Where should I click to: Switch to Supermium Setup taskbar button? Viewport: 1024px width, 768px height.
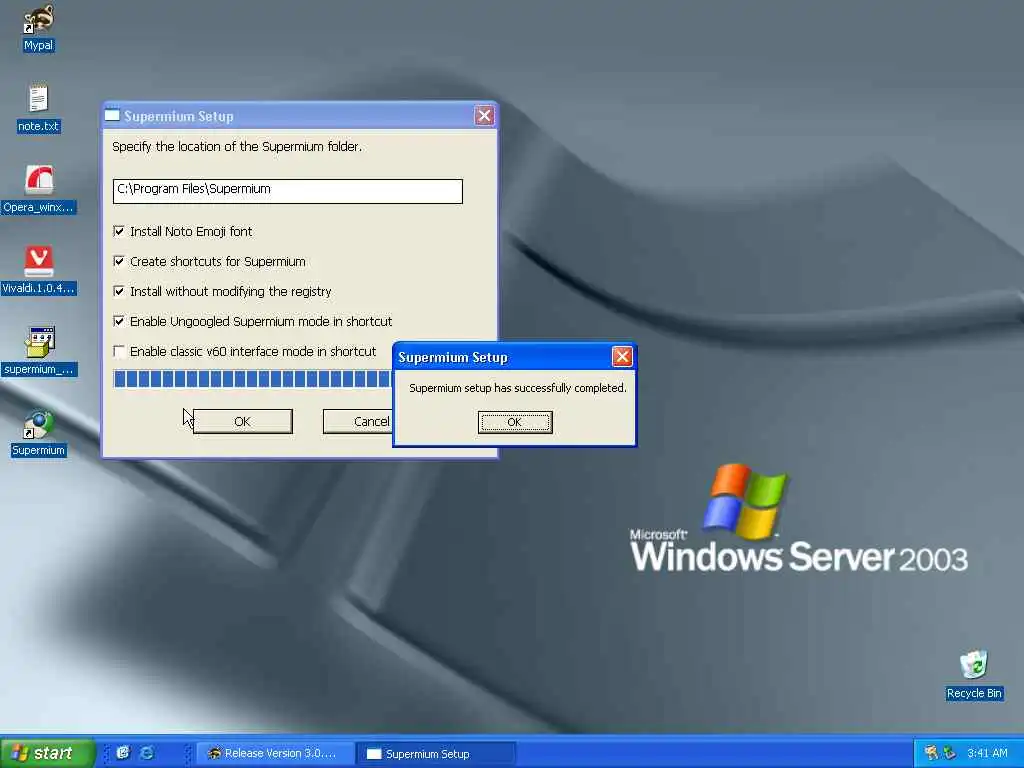pos(436,754)
